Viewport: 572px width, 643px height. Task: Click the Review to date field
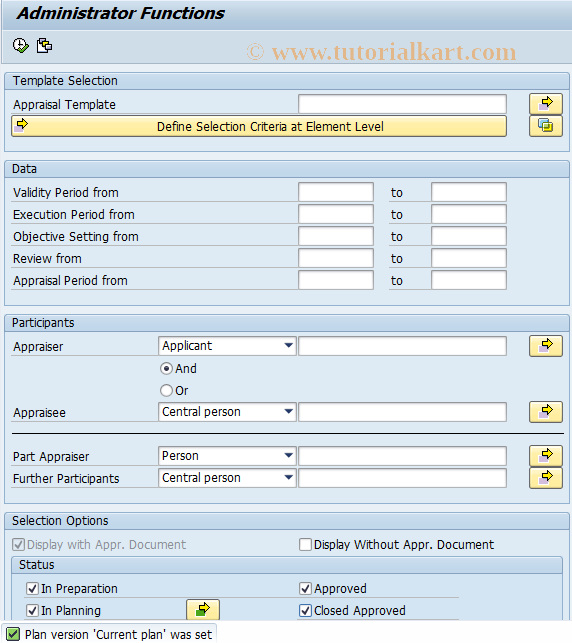click(x=469, y=258)
